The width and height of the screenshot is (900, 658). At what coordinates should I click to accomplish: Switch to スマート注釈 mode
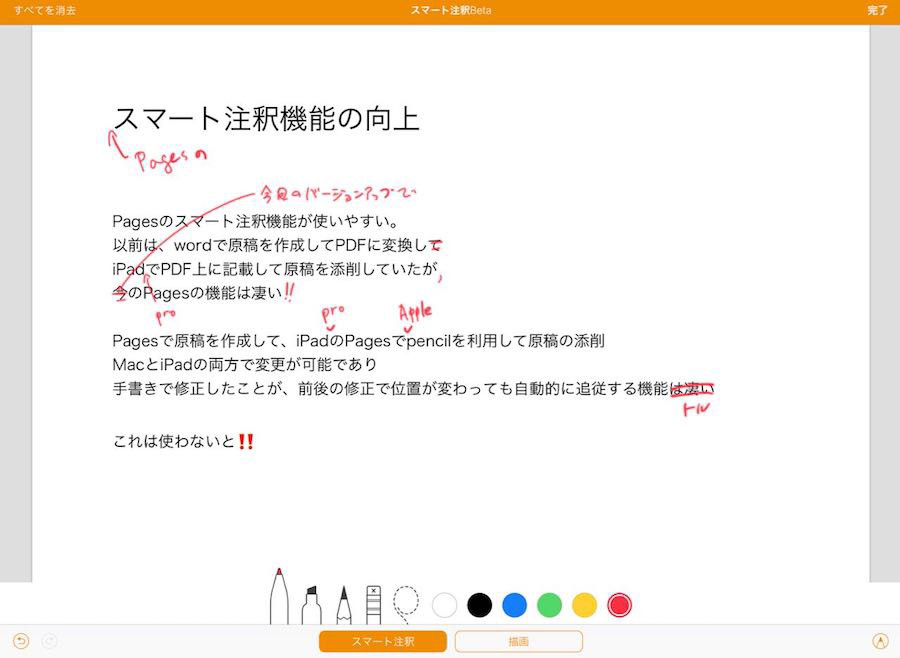pos(383,641)
